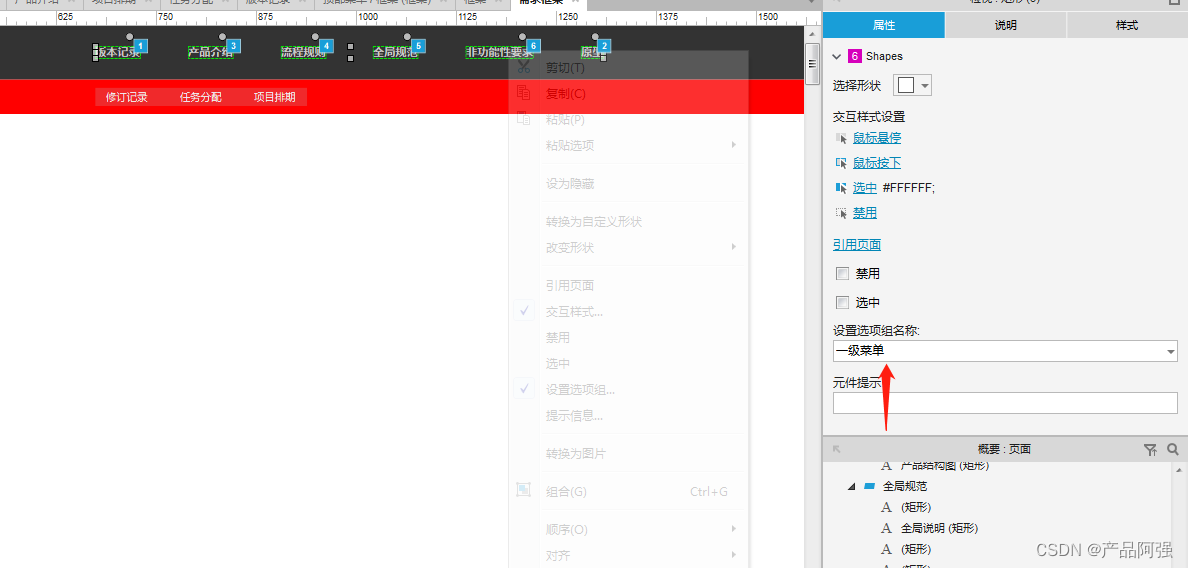Image resolution: width=1188 pixels, height=568 pixels.
Task: Click the A icon beside 产品结构图 (矩形)
Action: [x=886, y=467]
